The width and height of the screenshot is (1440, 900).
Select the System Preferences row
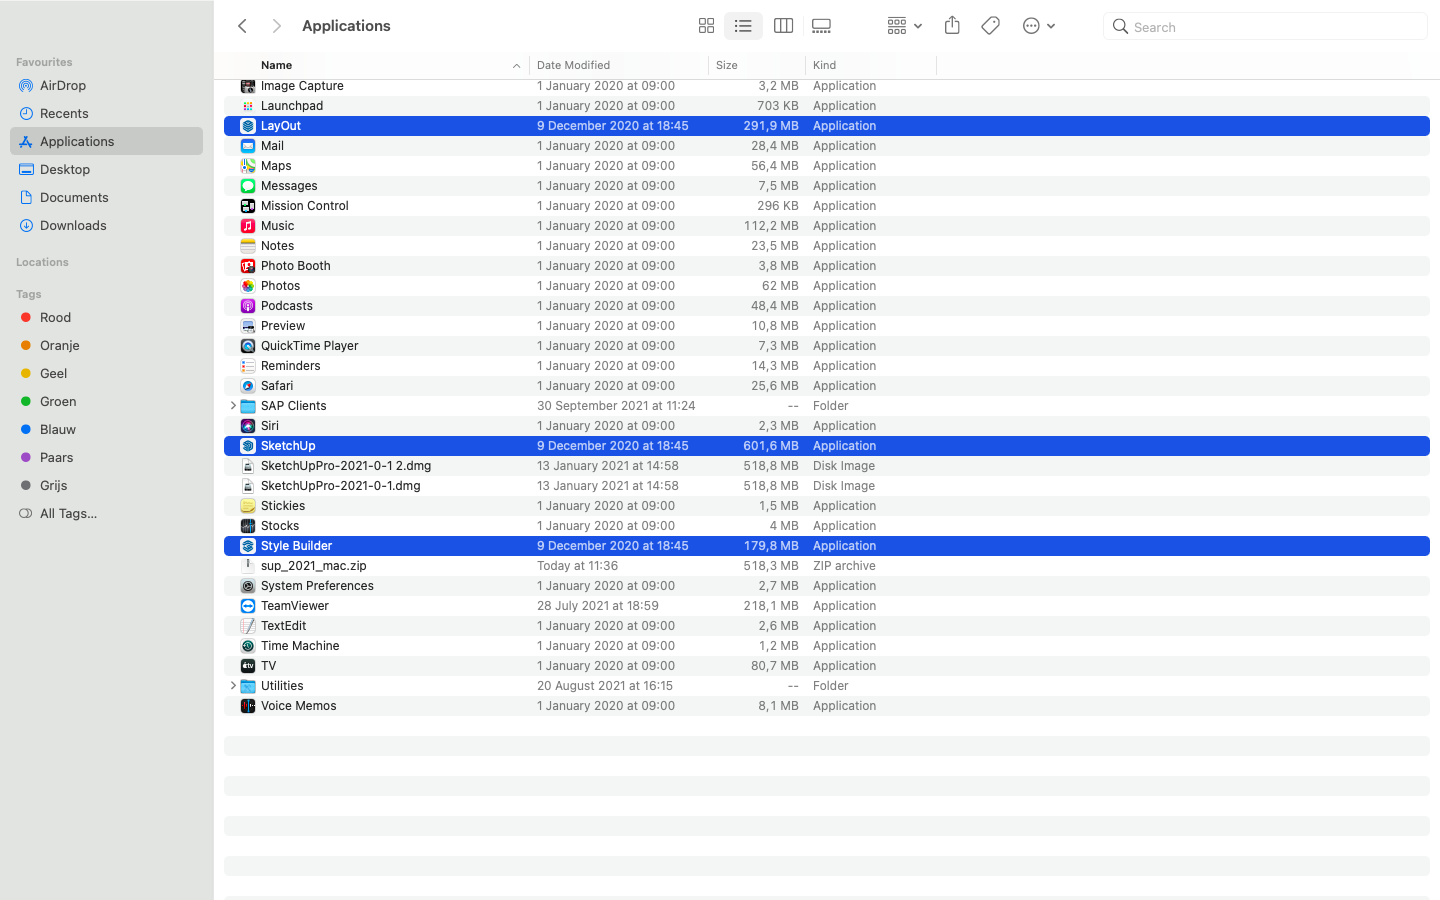[x=827, y=586]
